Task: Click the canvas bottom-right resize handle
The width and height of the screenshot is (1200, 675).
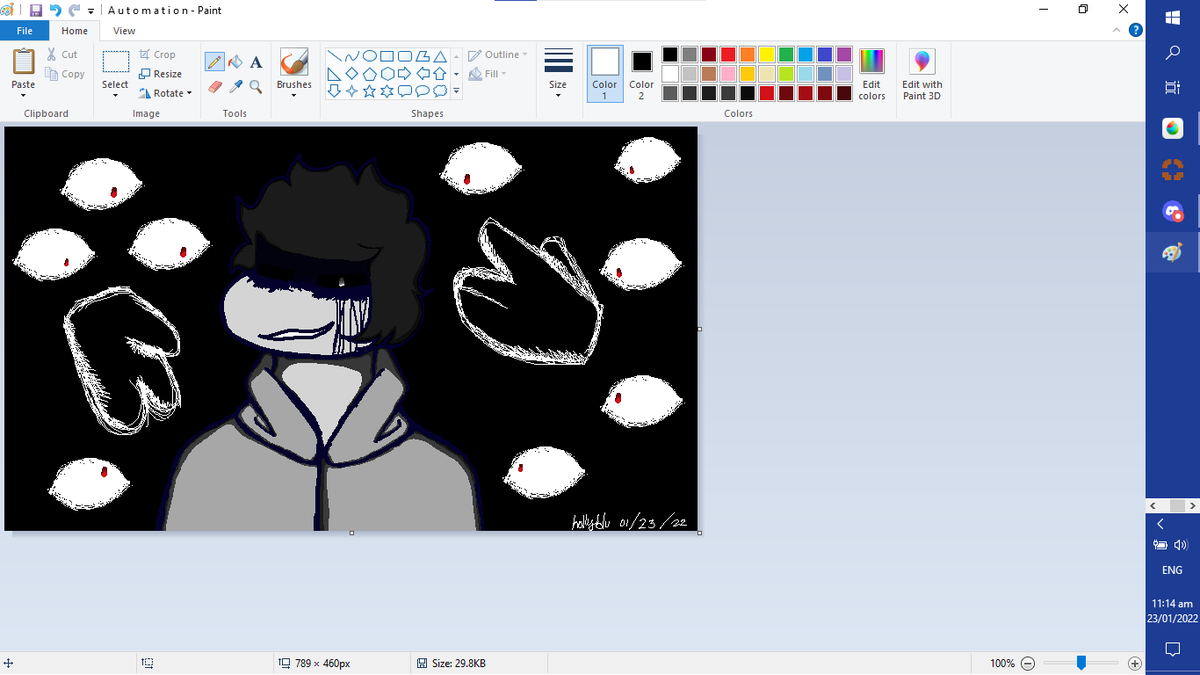Action: (699, 533)
